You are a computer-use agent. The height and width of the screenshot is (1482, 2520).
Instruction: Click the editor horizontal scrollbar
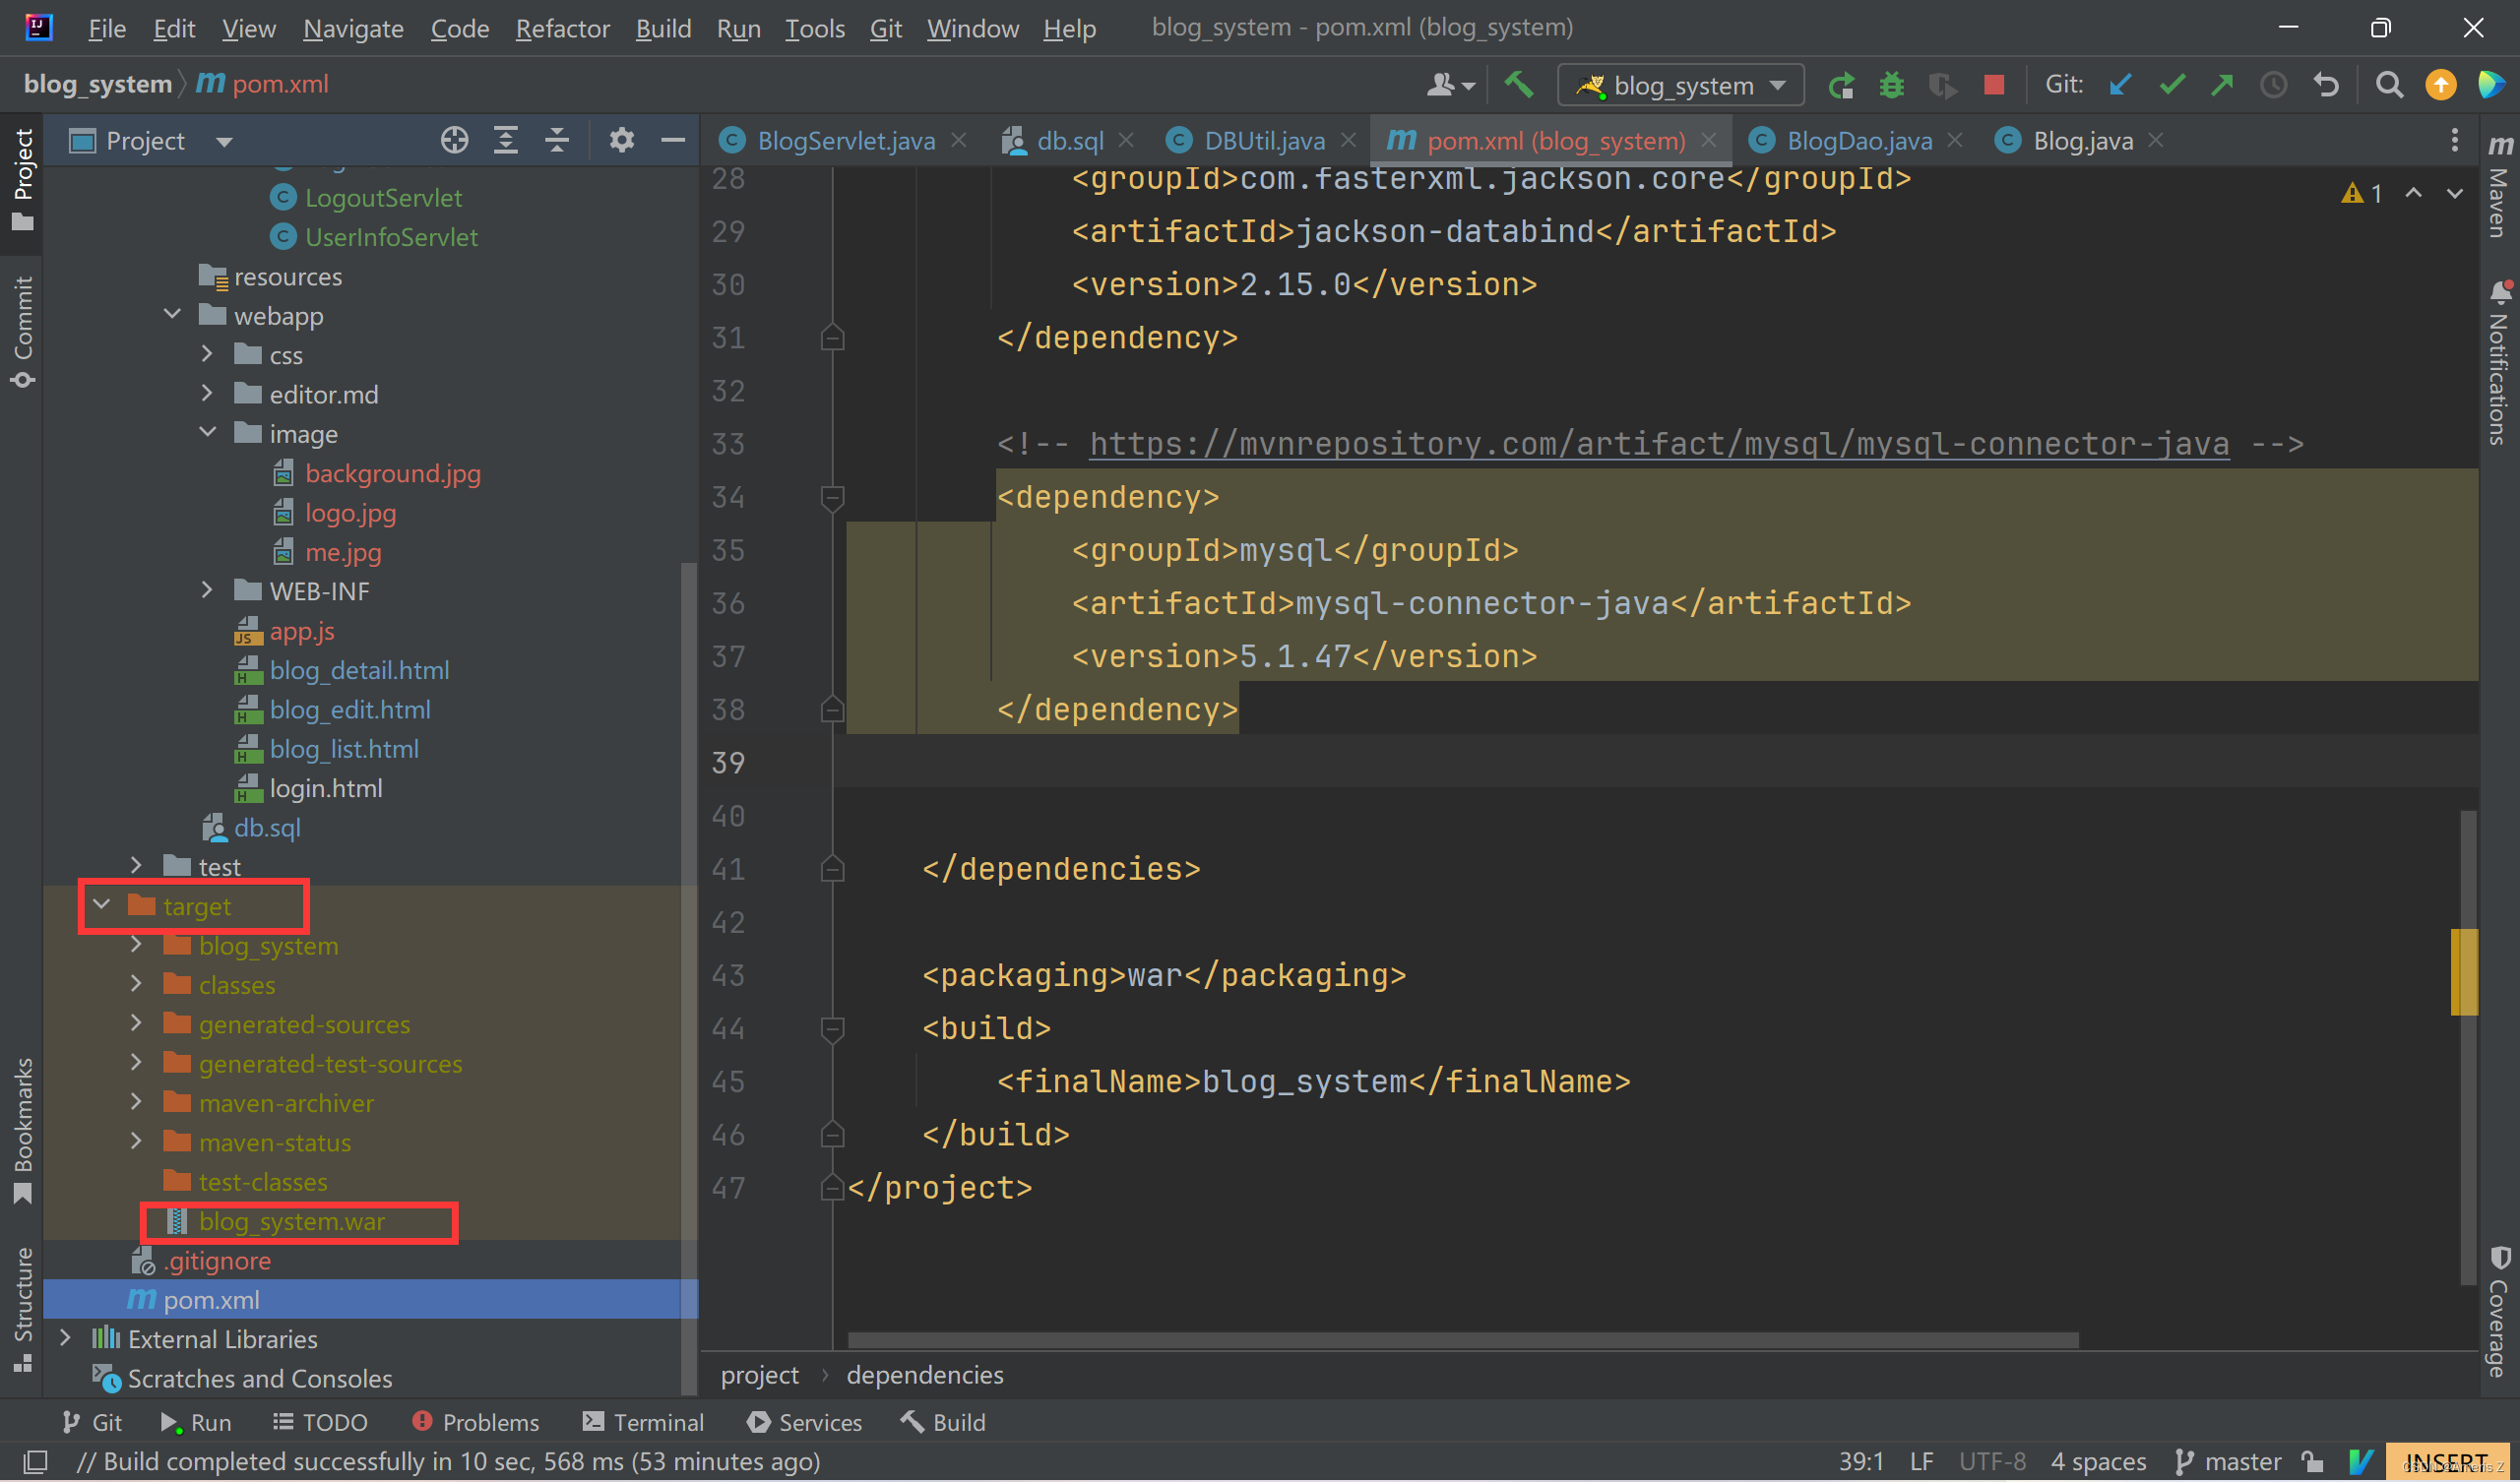click(x=1462, y=1340)
